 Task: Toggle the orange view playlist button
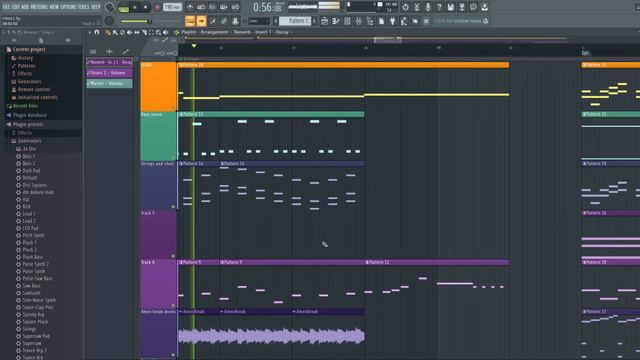[190, 21]
